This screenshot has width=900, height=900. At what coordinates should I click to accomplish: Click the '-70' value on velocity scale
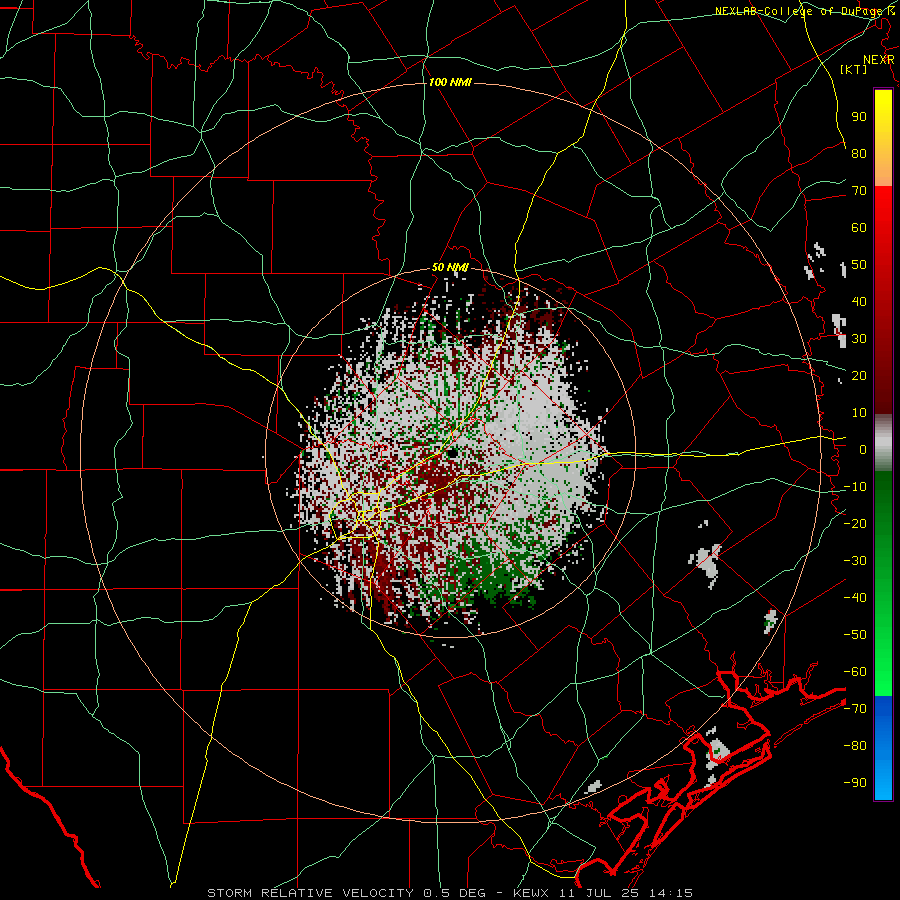point(855,708)
